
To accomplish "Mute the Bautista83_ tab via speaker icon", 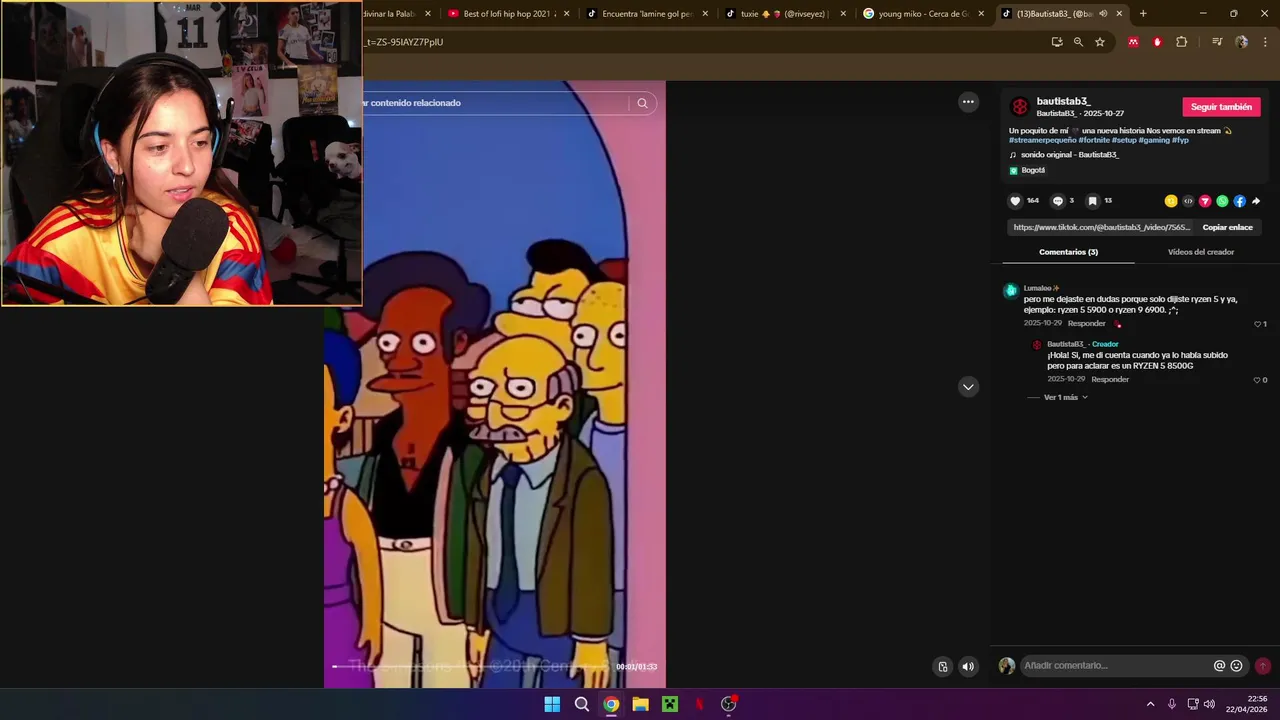I will coord(1103,14).
